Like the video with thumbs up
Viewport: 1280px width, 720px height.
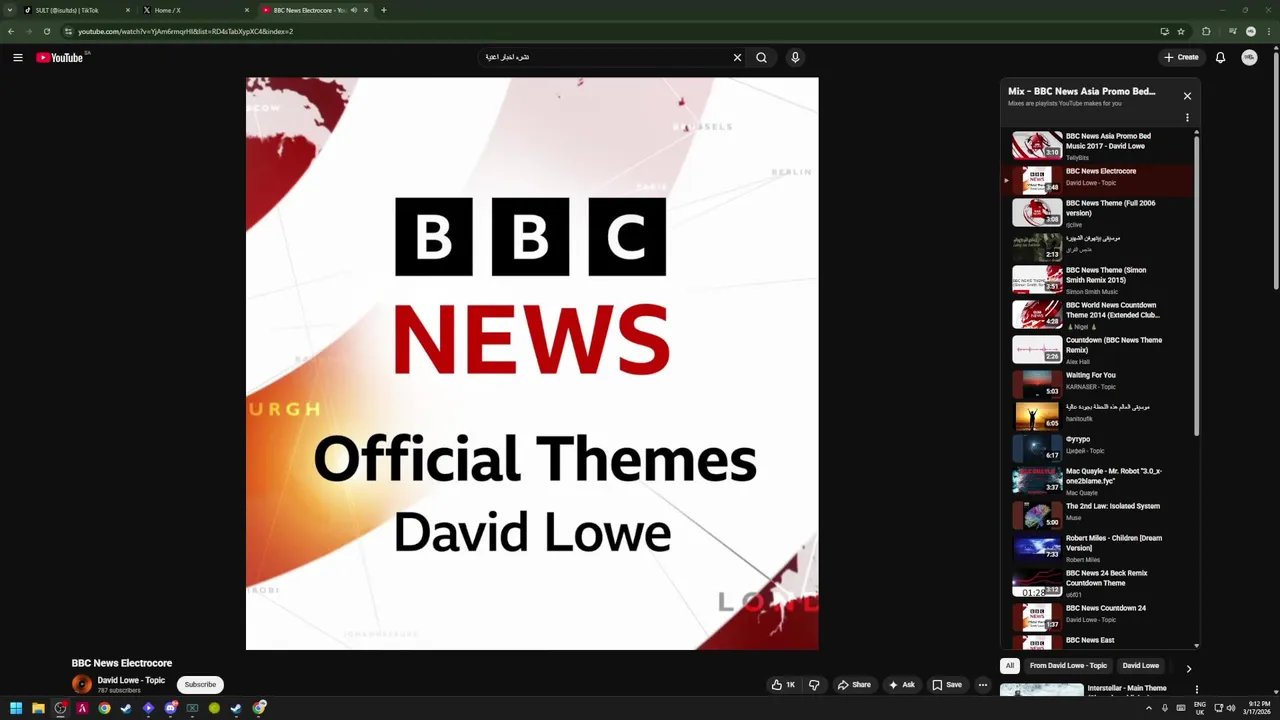click(782, 685)
